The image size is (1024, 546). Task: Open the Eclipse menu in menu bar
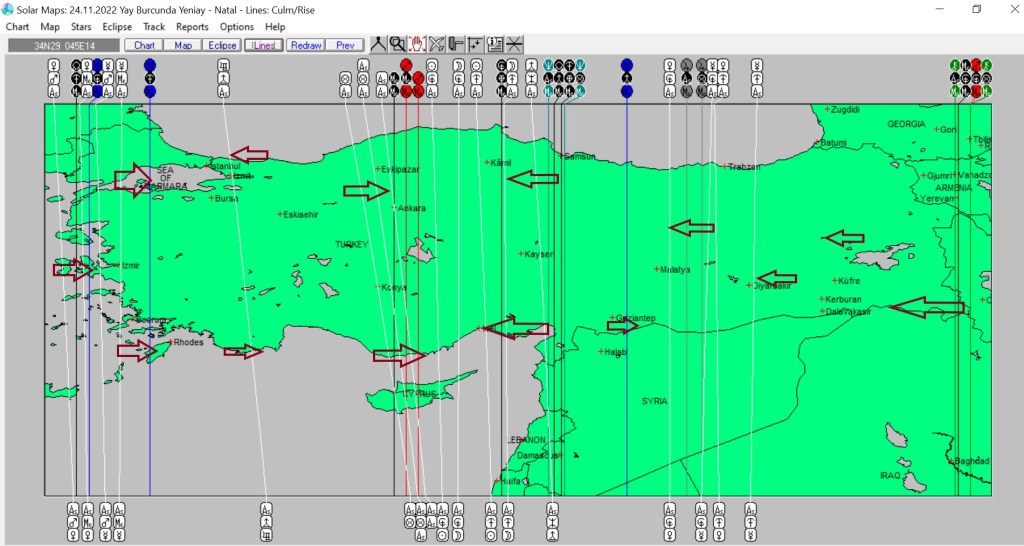[117, 27]
